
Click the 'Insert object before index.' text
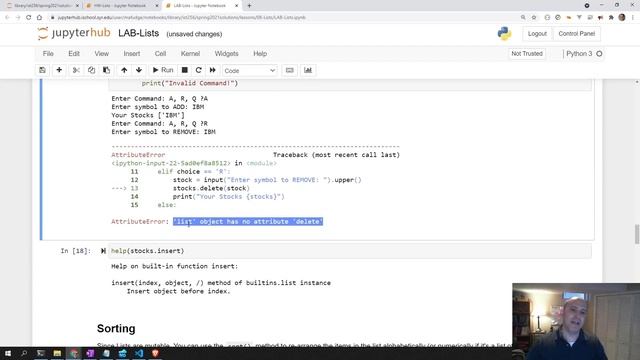178,291
